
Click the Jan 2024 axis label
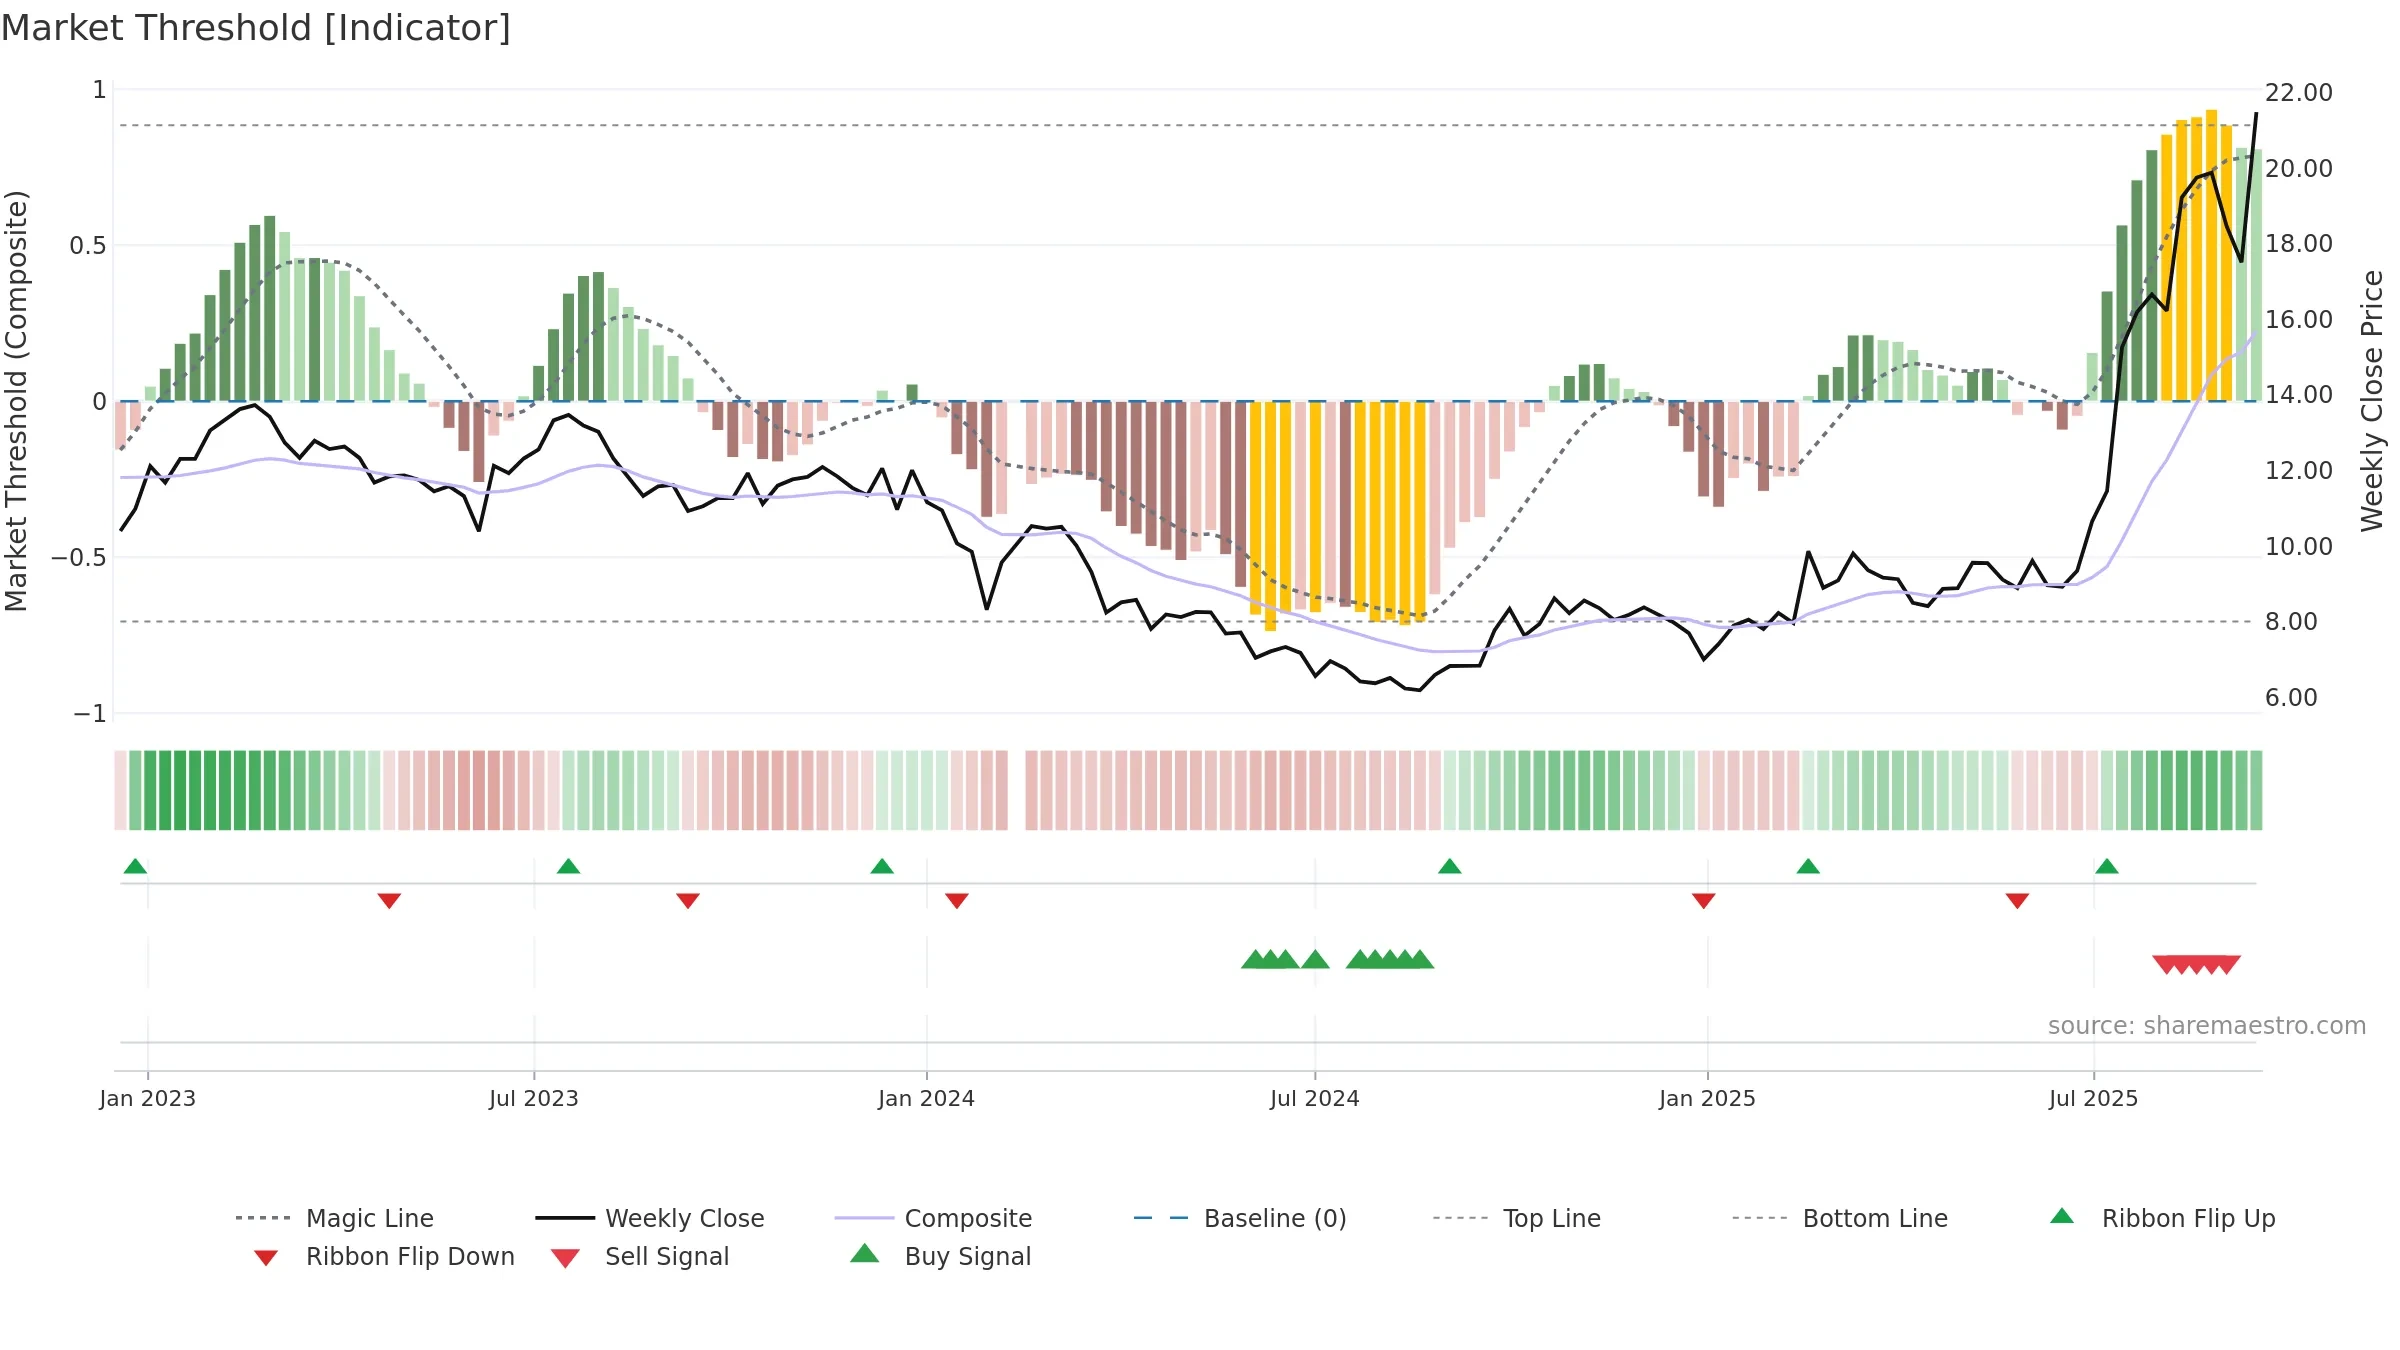click(927, 1098)
